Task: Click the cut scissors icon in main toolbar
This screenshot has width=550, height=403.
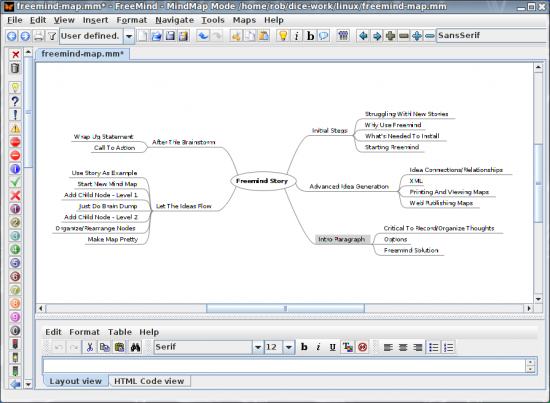Action: (236, 36)
